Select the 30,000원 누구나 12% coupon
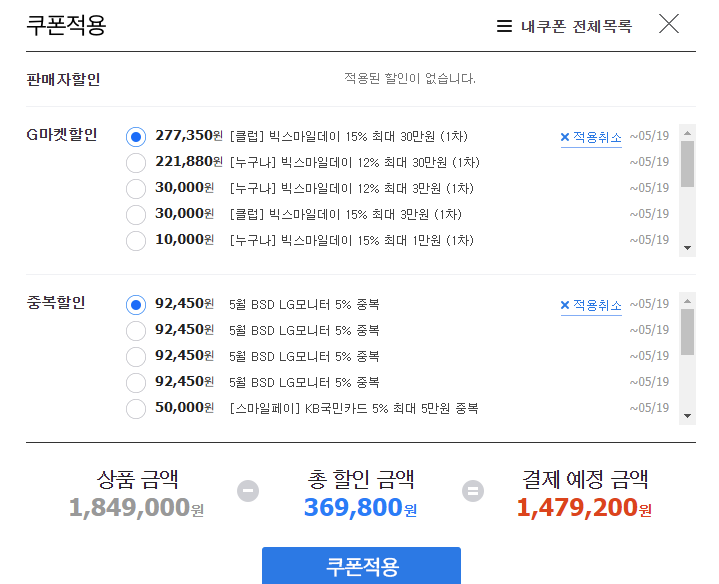Viewport: 719px width, 584px height. coord(136,188)
